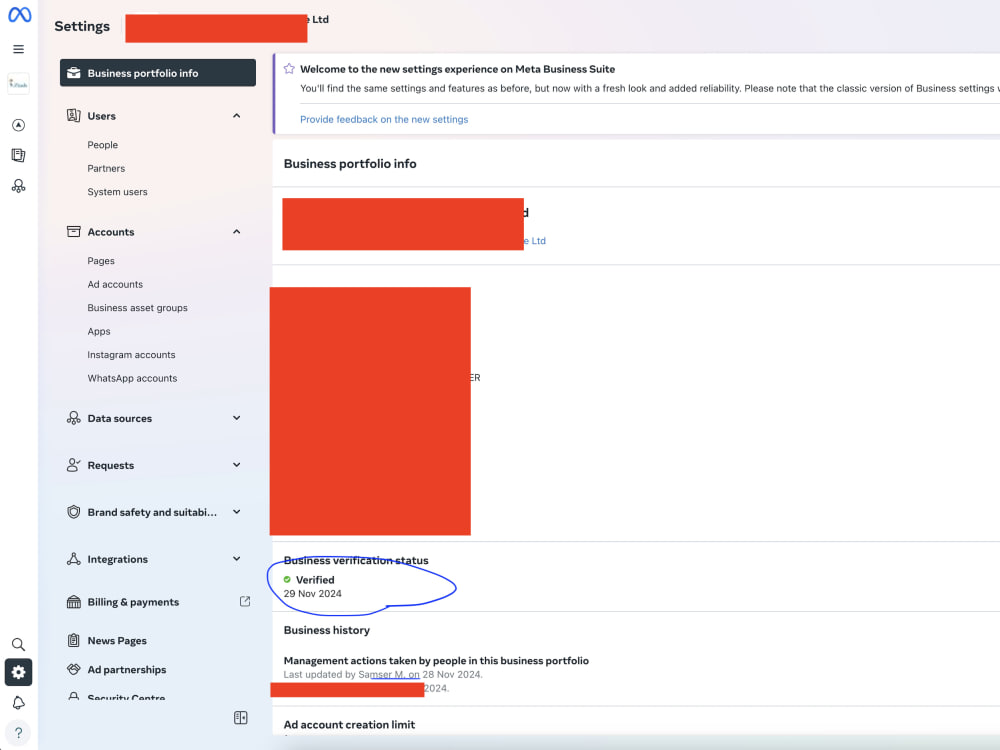This screenshot has height=750, width=1000.
Task: Open Ad partnerships
Action: (126, 670)
